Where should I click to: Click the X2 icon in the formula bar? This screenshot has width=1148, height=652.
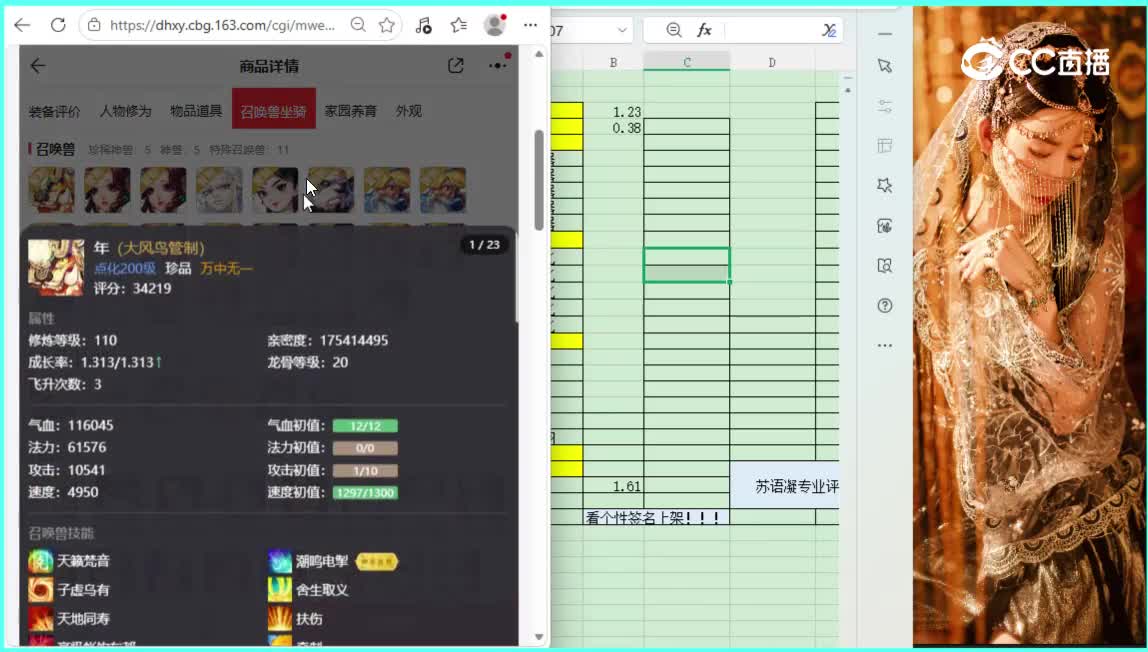[x=828, y=30]
